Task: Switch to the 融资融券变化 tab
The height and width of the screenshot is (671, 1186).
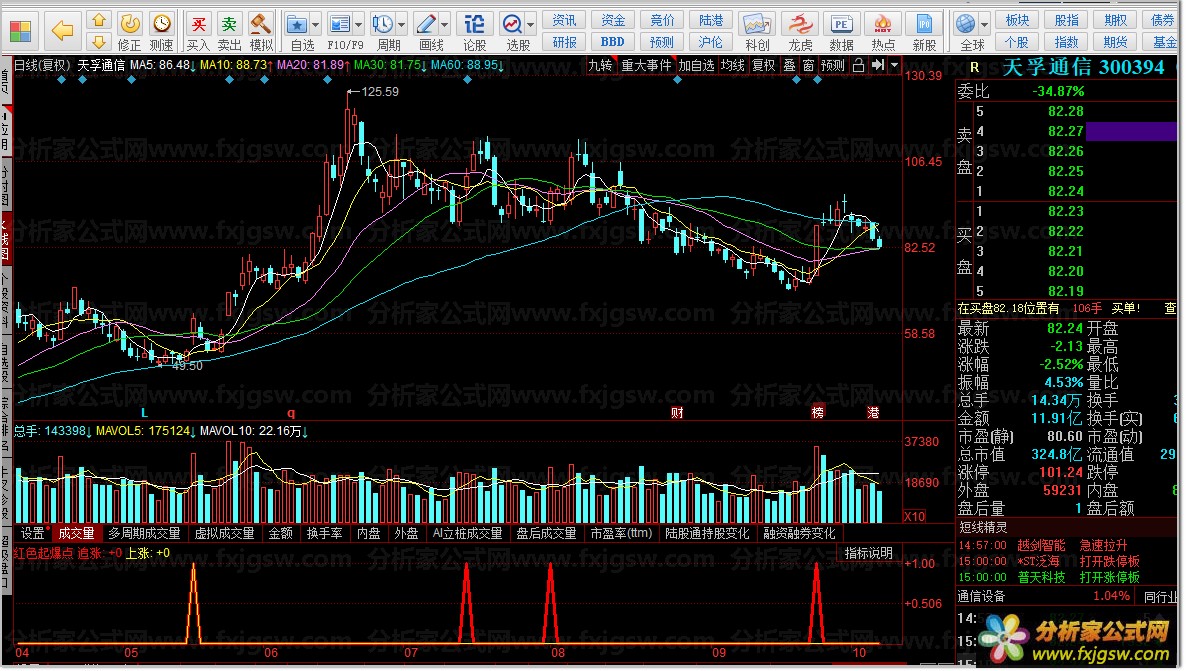Action: click(x=799, y=533)
